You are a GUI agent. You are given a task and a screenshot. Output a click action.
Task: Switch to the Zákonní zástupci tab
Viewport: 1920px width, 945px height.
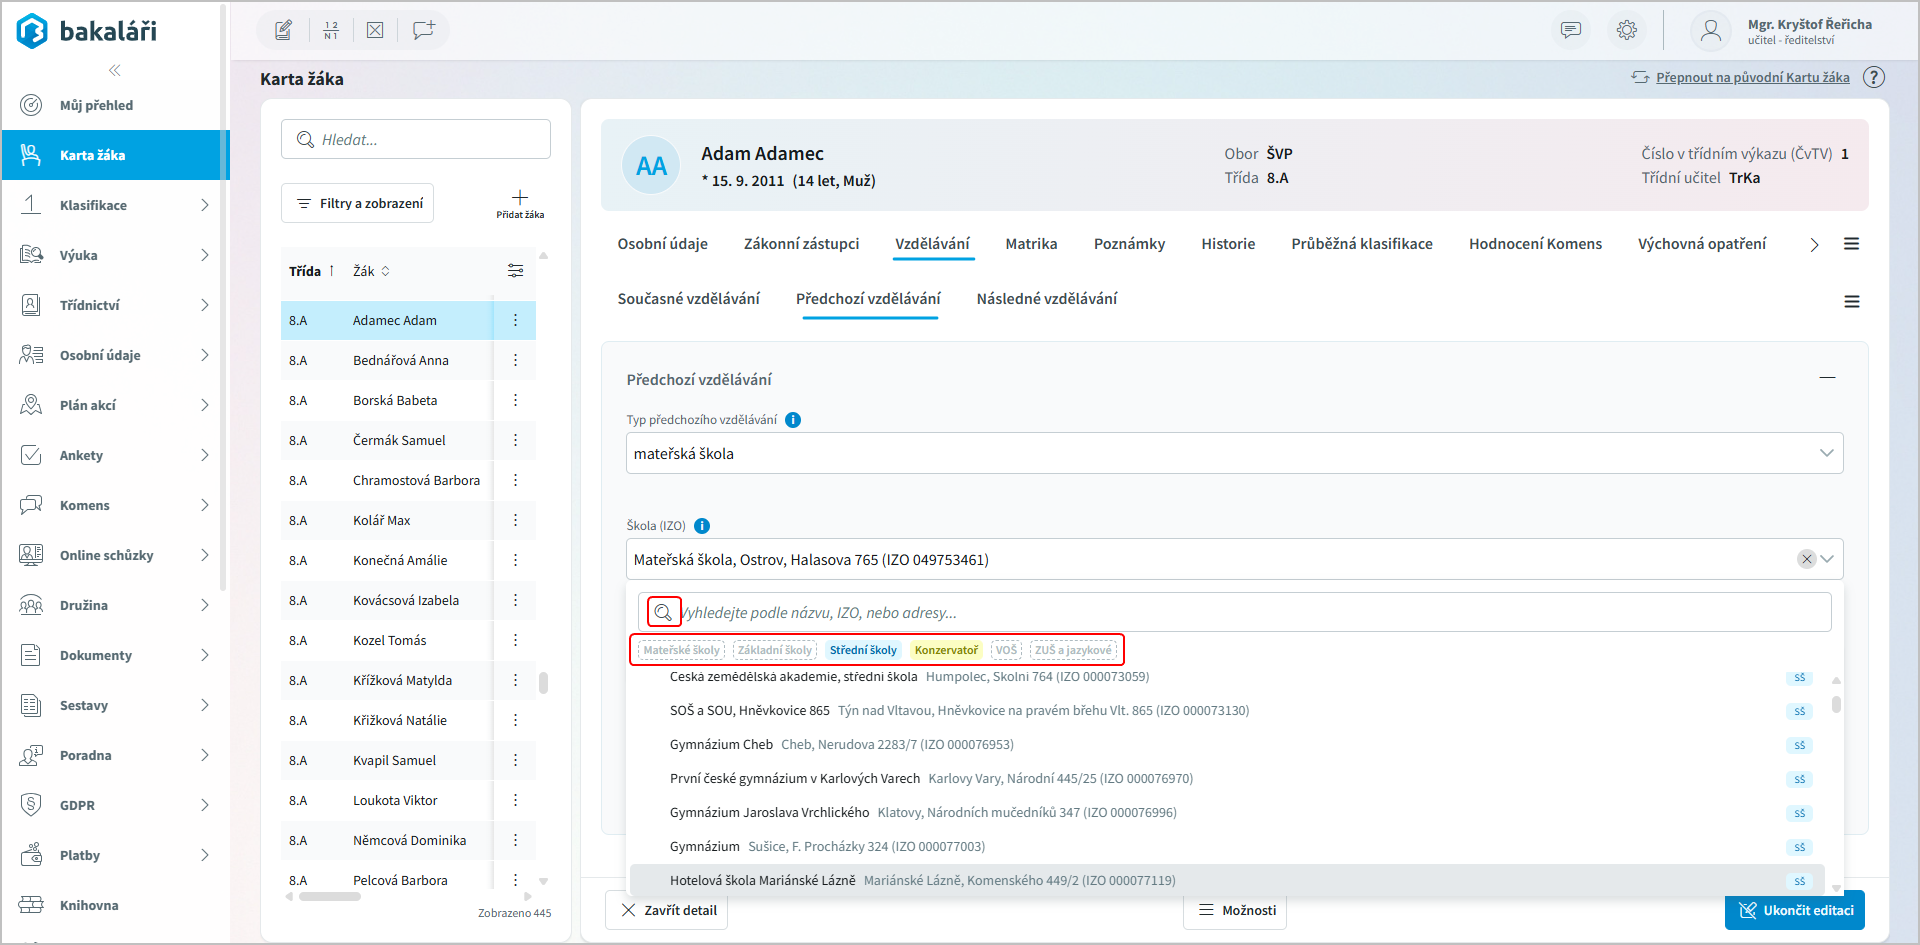[x=801, y=244]
